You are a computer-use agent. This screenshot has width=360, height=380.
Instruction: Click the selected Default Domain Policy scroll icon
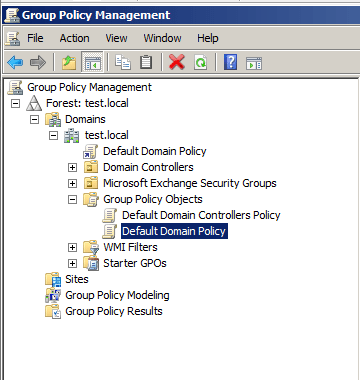pos(109,231)
